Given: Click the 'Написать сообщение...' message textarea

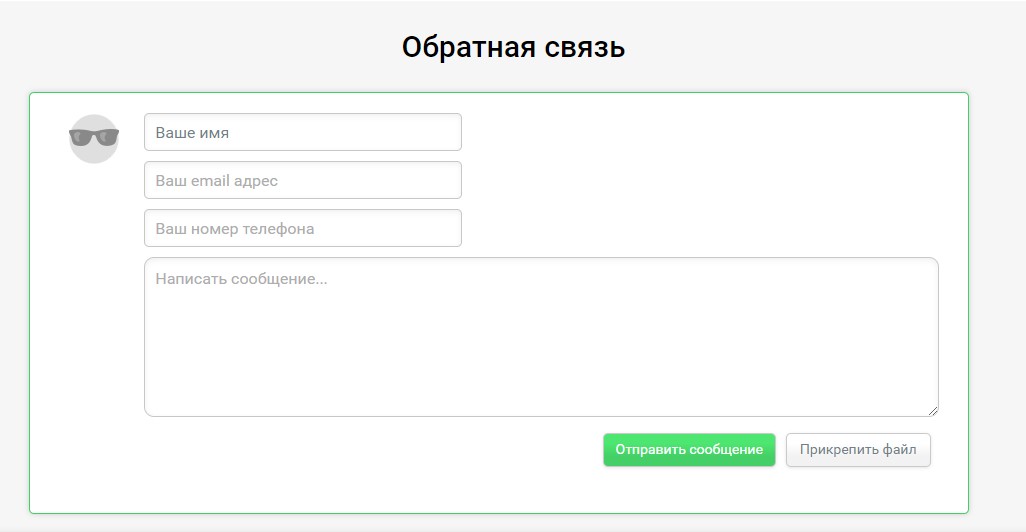Looking at the screenshot, I should 541,337.
